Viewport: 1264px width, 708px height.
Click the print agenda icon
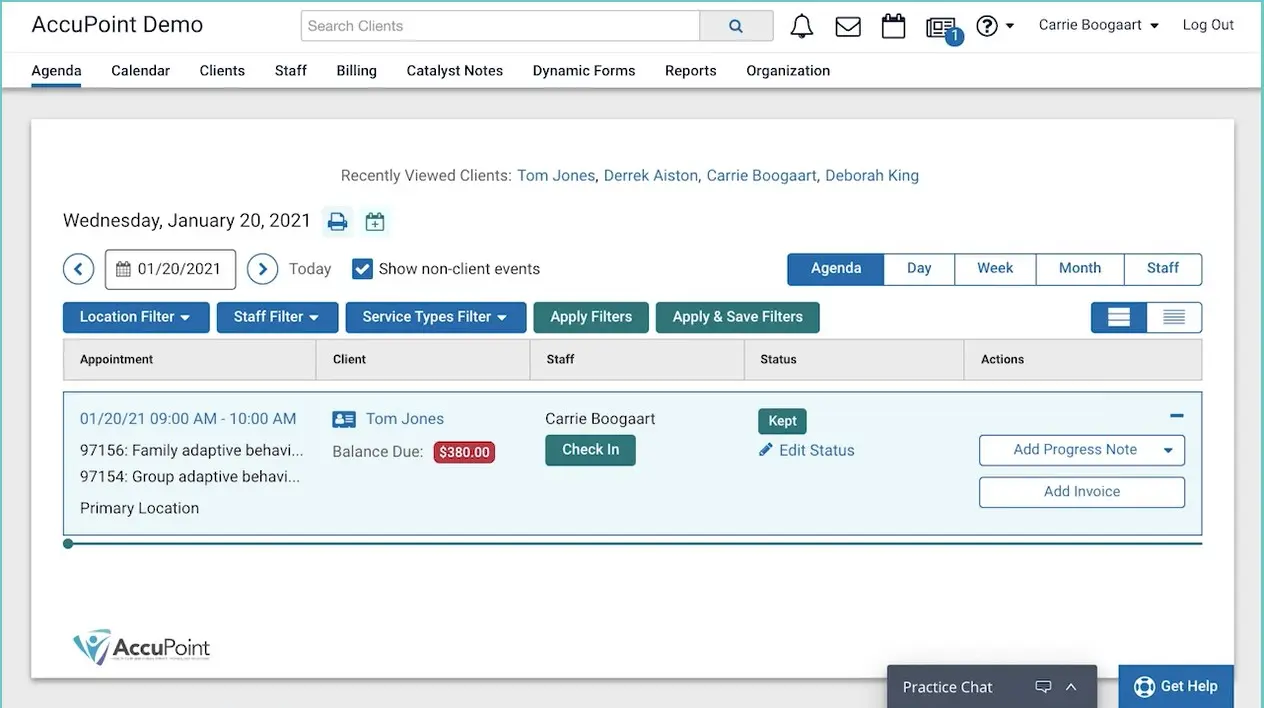pyautogui.click(x=337, y=221)
